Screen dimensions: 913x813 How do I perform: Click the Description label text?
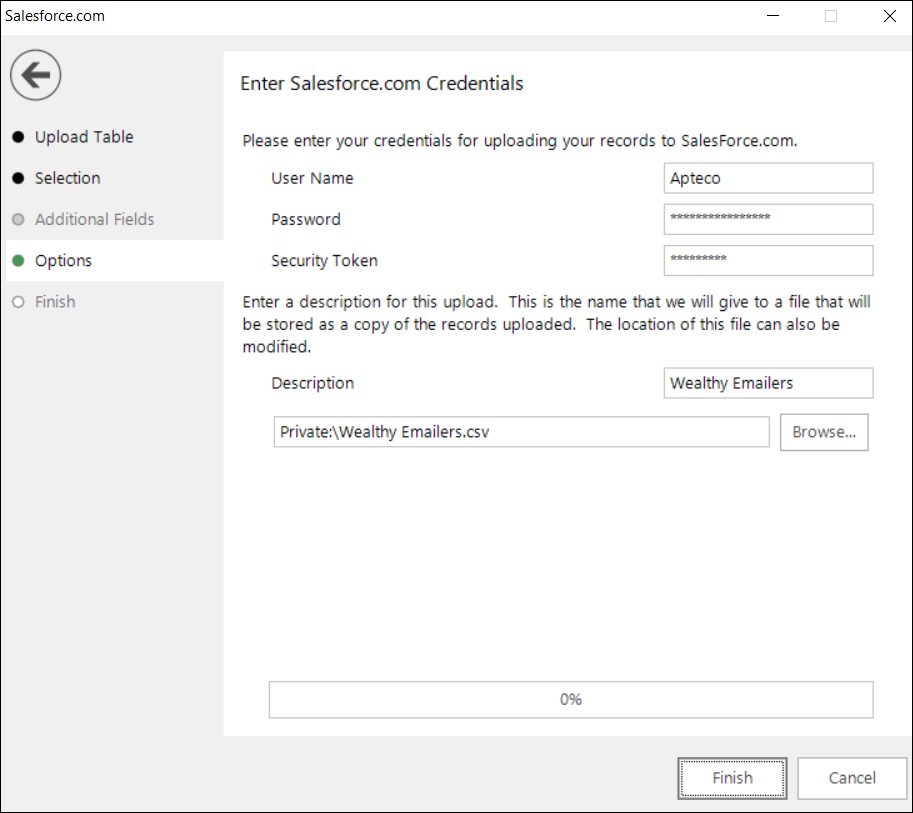pyautogui.click(x=313, y=383)
